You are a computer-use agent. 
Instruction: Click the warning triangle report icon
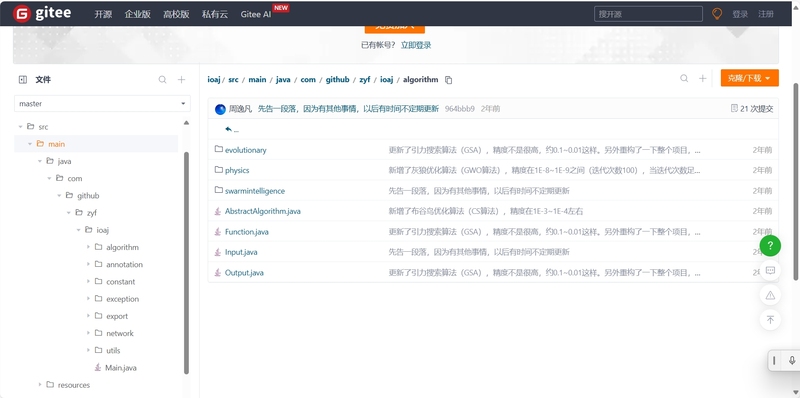770,295
